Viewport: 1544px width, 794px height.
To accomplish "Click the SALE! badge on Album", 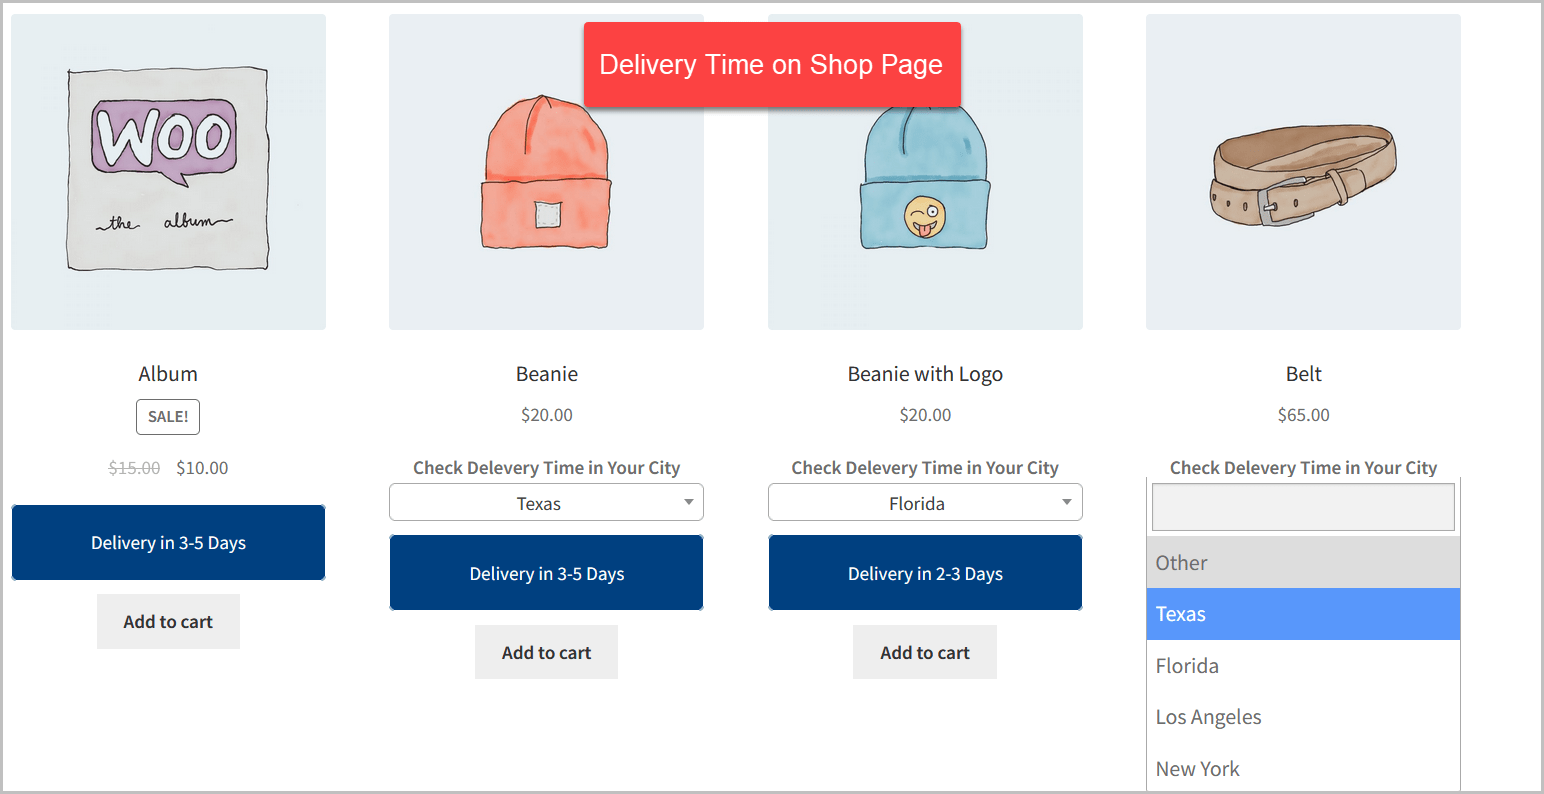I will [167, 417].
